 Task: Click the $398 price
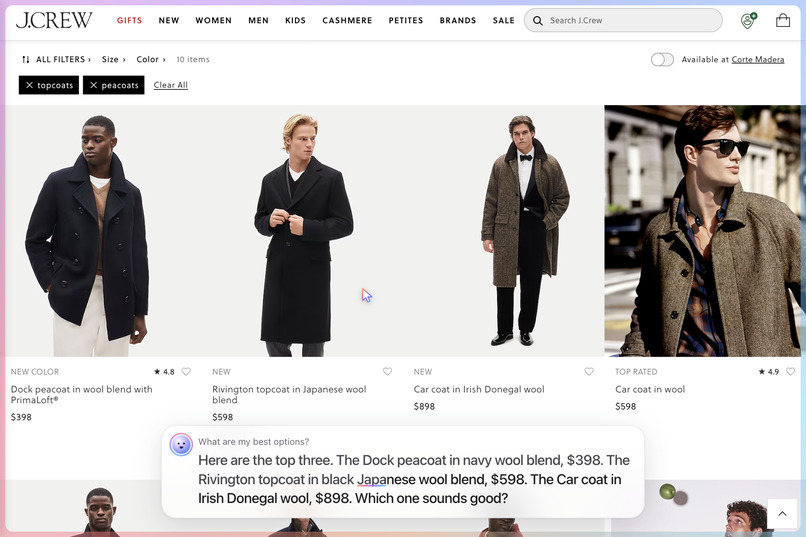click(x=21, y=417)
